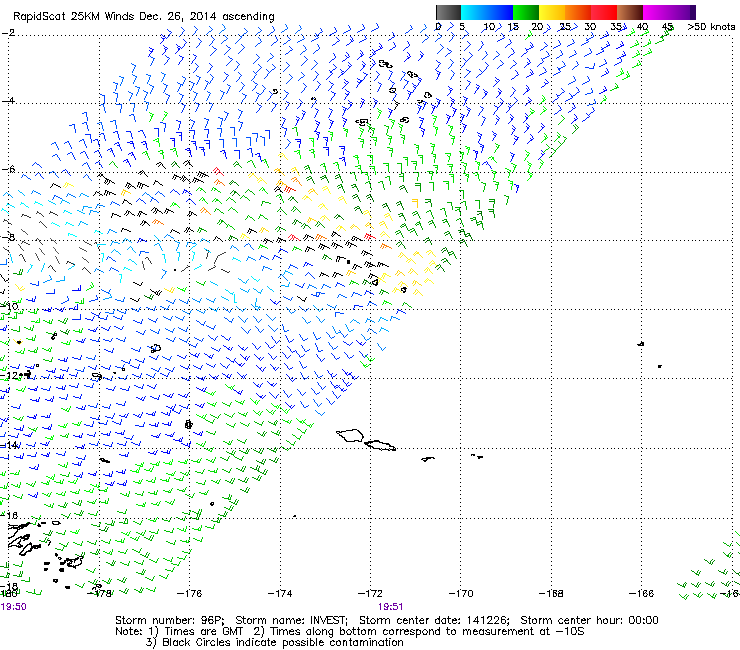The image size is (740, 650).
Task: Click the "19:50" pass time label
Action: (x=14, y=607)
